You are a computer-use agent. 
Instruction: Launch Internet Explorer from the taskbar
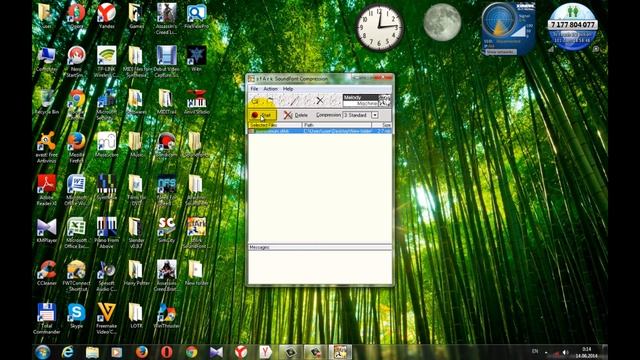pyautogui.click(x=68, y=352)
